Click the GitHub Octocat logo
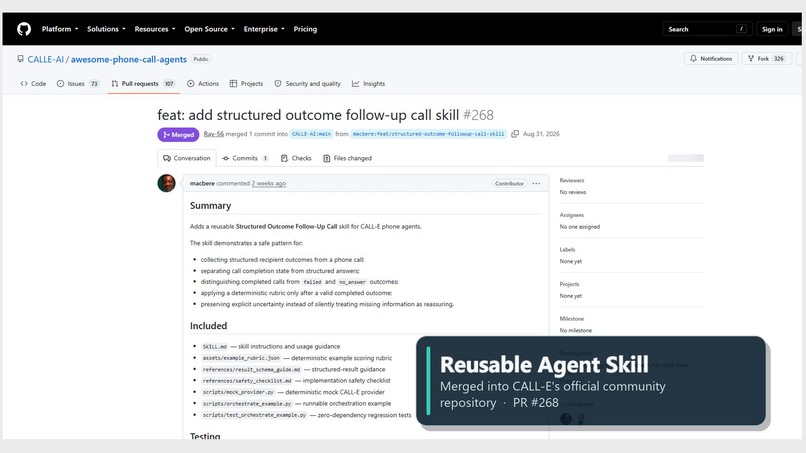This screenshot has height=453, width=806. pos(24,29)
